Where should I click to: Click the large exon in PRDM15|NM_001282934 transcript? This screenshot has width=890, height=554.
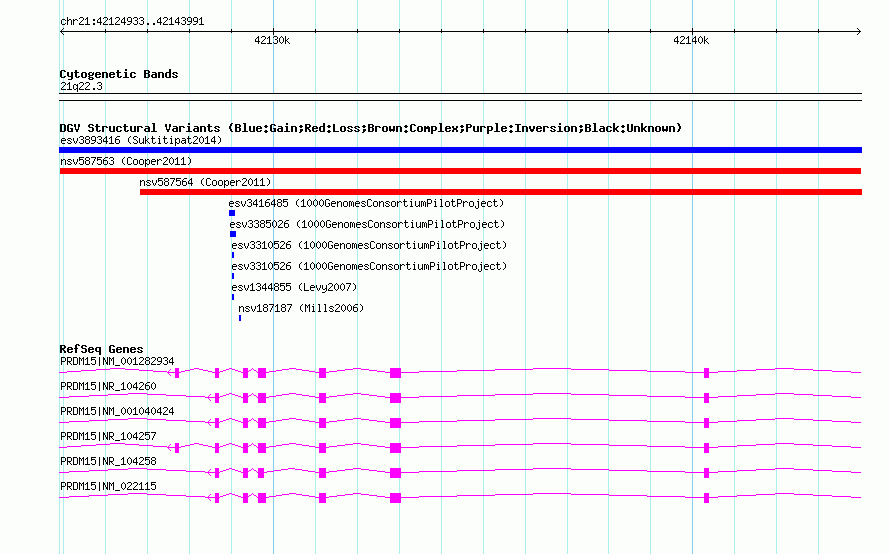click(396, 373)
